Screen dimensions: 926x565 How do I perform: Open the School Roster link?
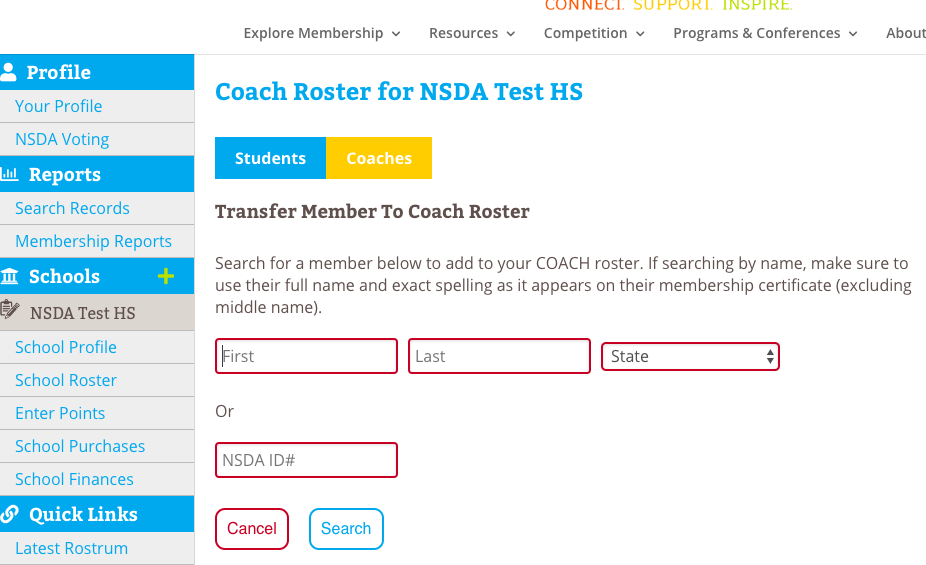pyautogui.click(x=66, y=380)
